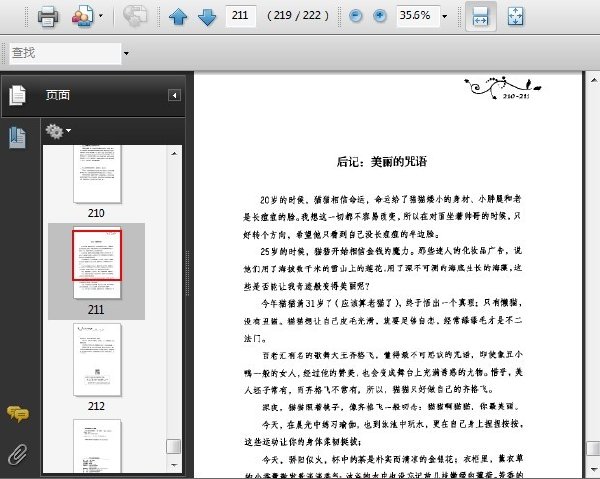This screenshot has width=600, height=479.
Task: Open the comments panel icon
Action: coord(17,414)
